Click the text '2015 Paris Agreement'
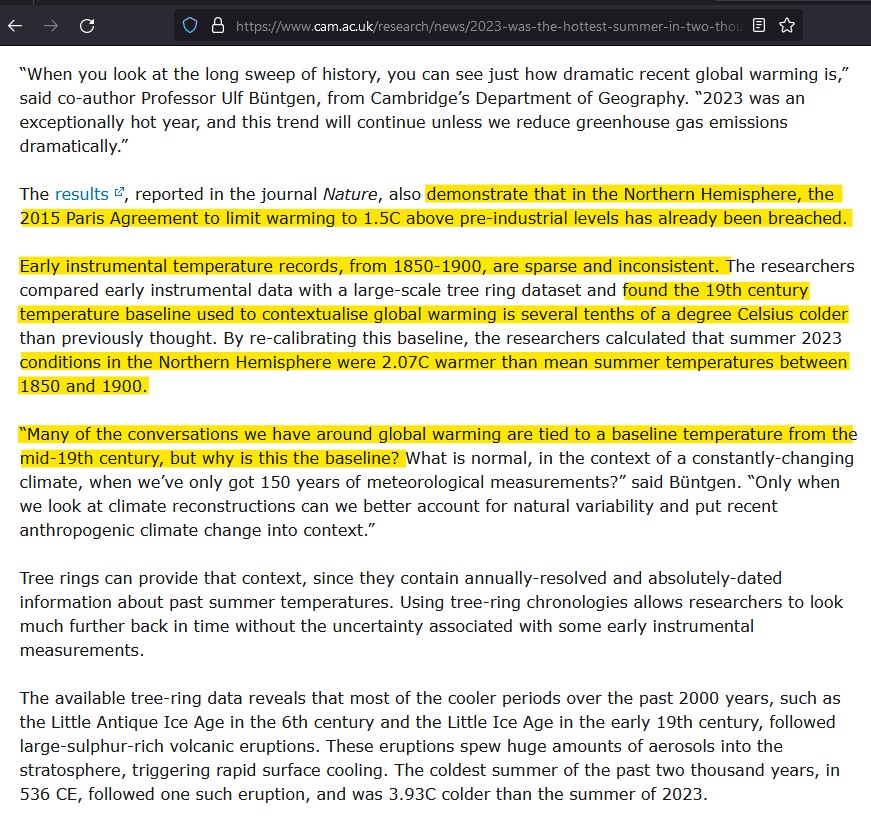This screenshot has width=871, height=827. pyautogui.click(x=110, y=218)
